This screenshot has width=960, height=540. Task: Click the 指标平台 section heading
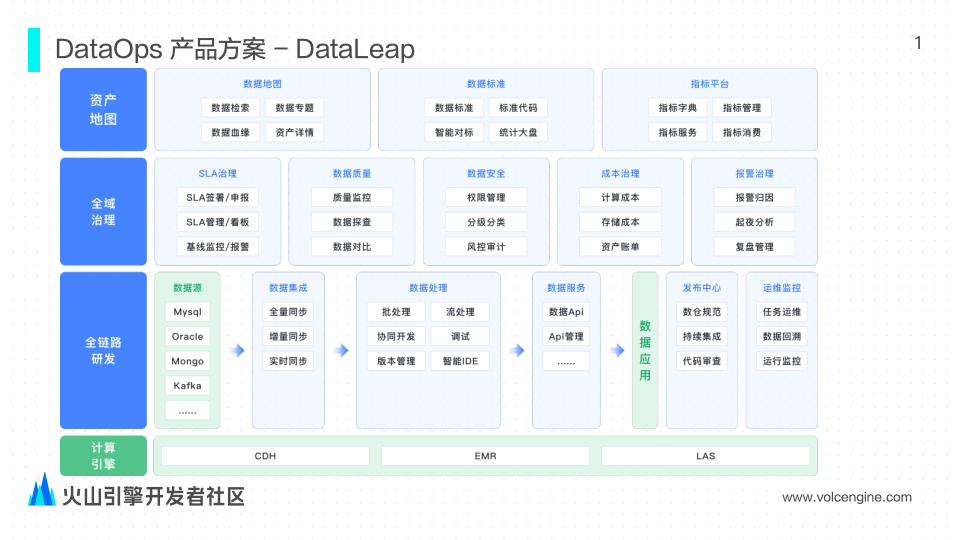710,84
